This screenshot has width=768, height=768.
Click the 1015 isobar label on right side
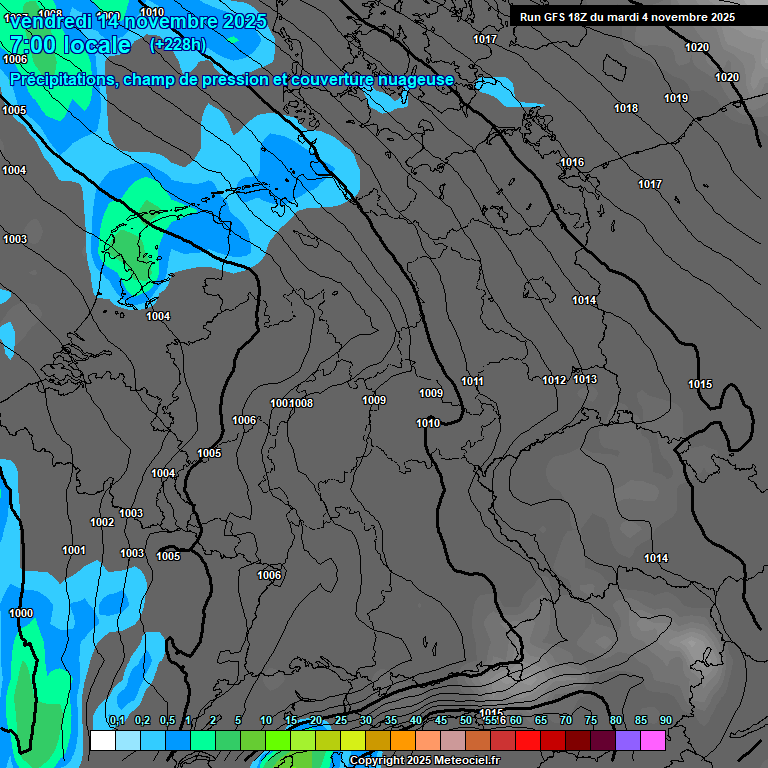700,385
